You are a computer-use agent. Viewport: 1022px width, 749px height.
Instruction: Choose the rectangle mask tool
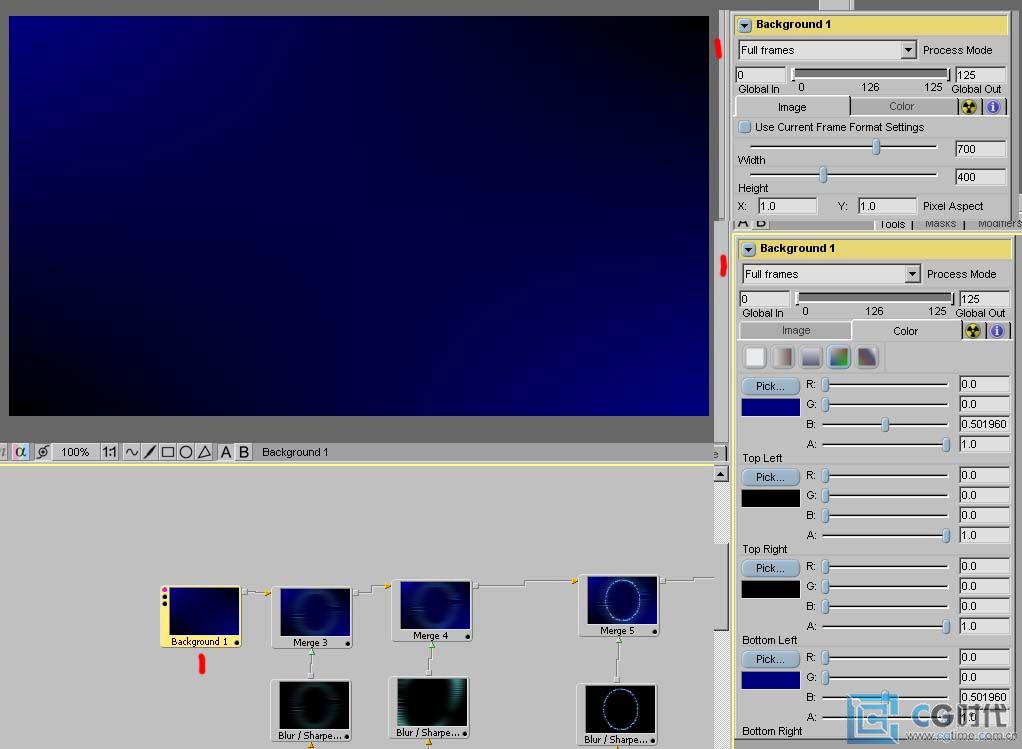168,452
